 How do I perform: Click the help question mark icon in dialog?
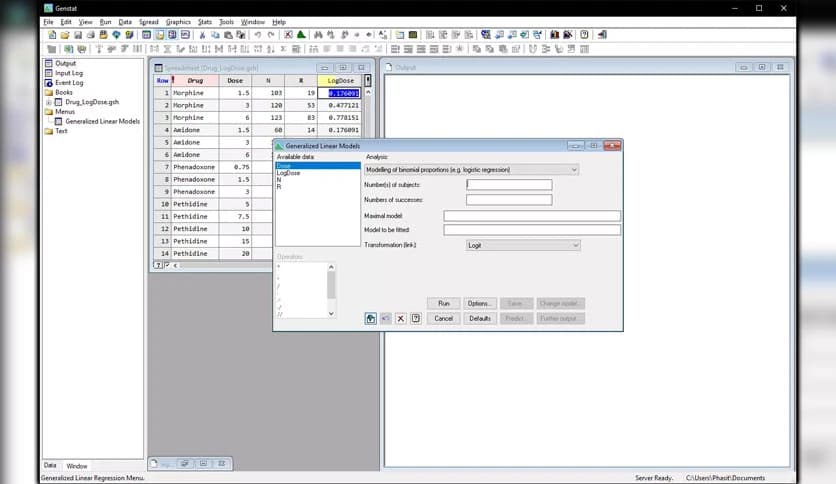(415, 318)
